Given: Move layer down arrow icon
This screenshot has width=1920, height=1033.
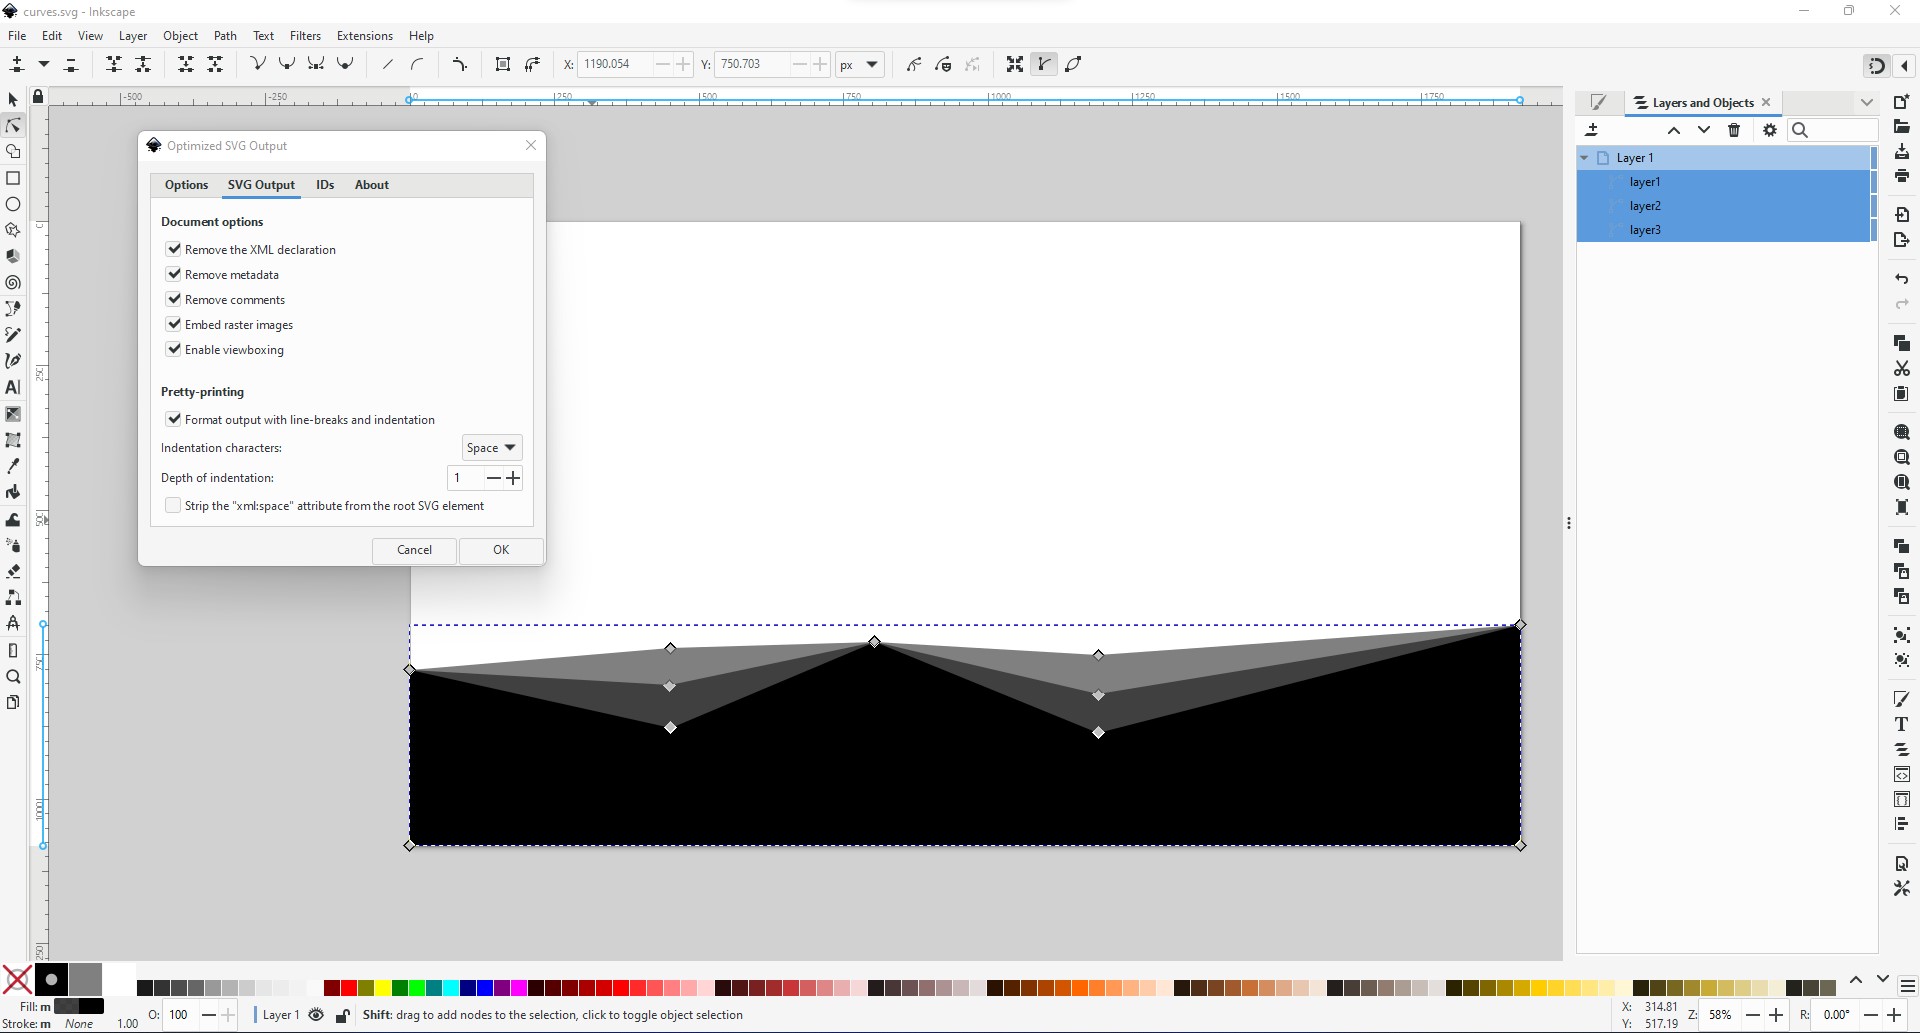Looking at the screenshot, I should (x=1704, y=130).
